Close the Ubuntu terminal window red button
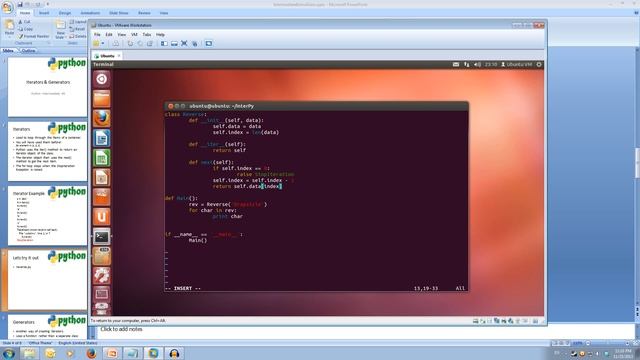Image resolution: width=640 pixels, height=360 pixels. pyautogui.click(x=171, y=106)
